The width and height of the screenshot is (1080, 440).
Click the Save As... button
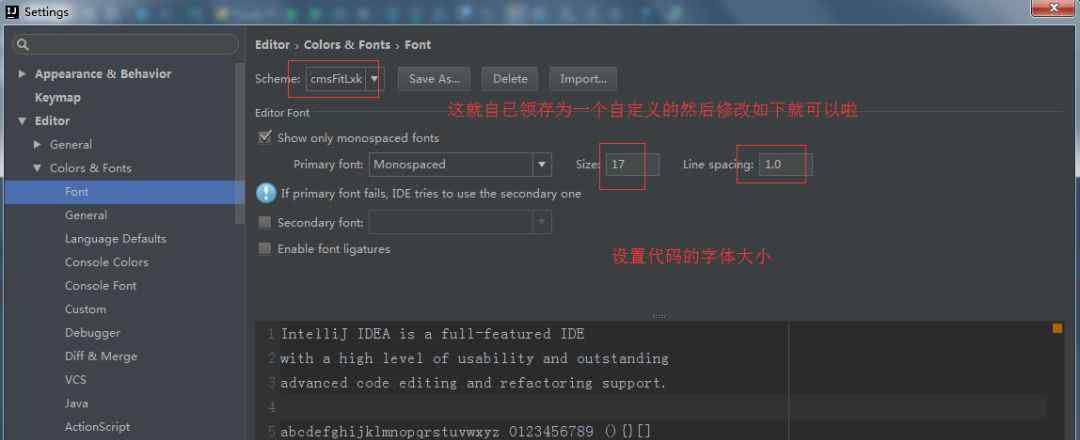coord(434,79)
